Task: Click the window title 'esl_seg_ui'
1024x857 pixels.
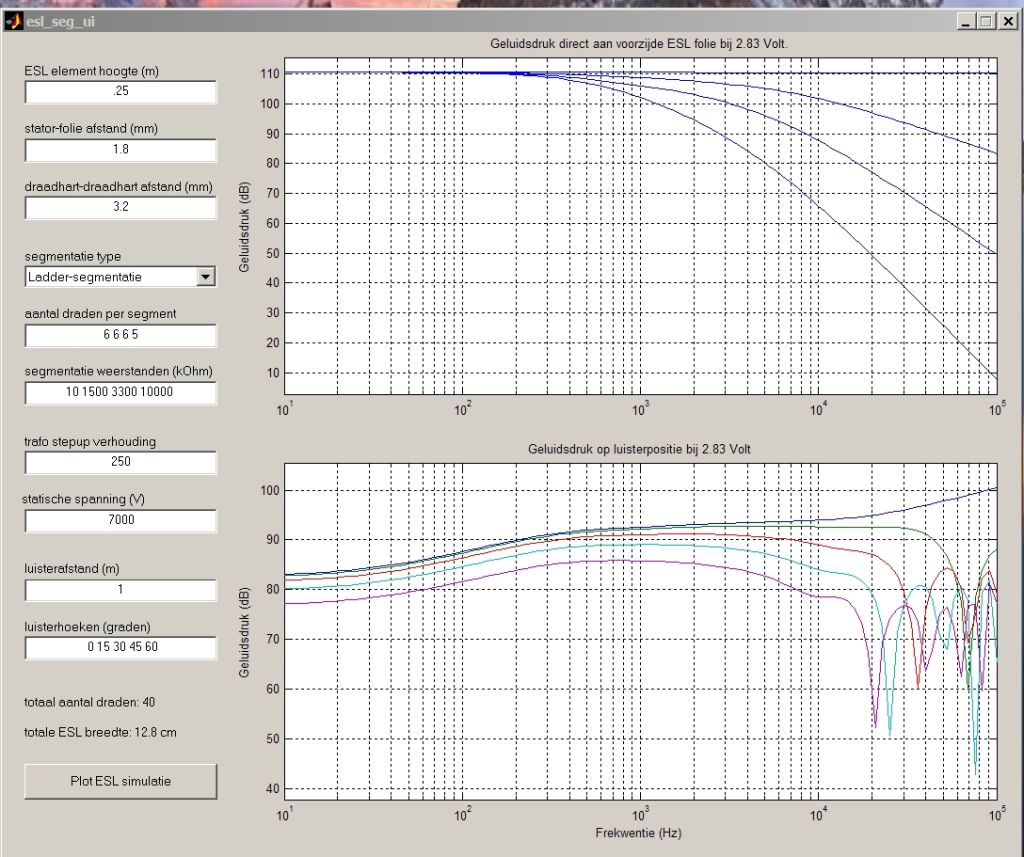Action: [61, 22]
